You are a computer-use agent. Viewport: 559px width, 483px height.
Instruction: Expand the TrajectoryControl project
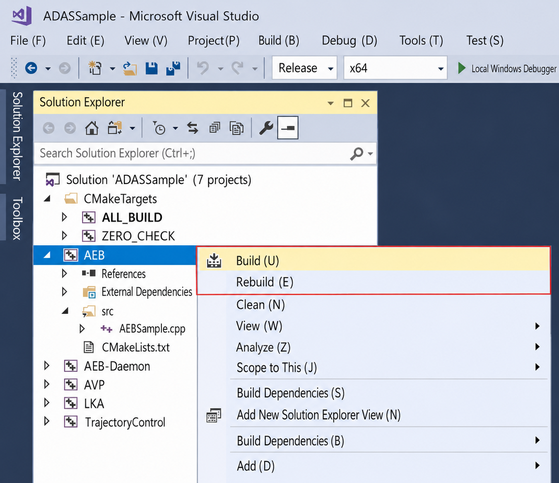[47, 421]
